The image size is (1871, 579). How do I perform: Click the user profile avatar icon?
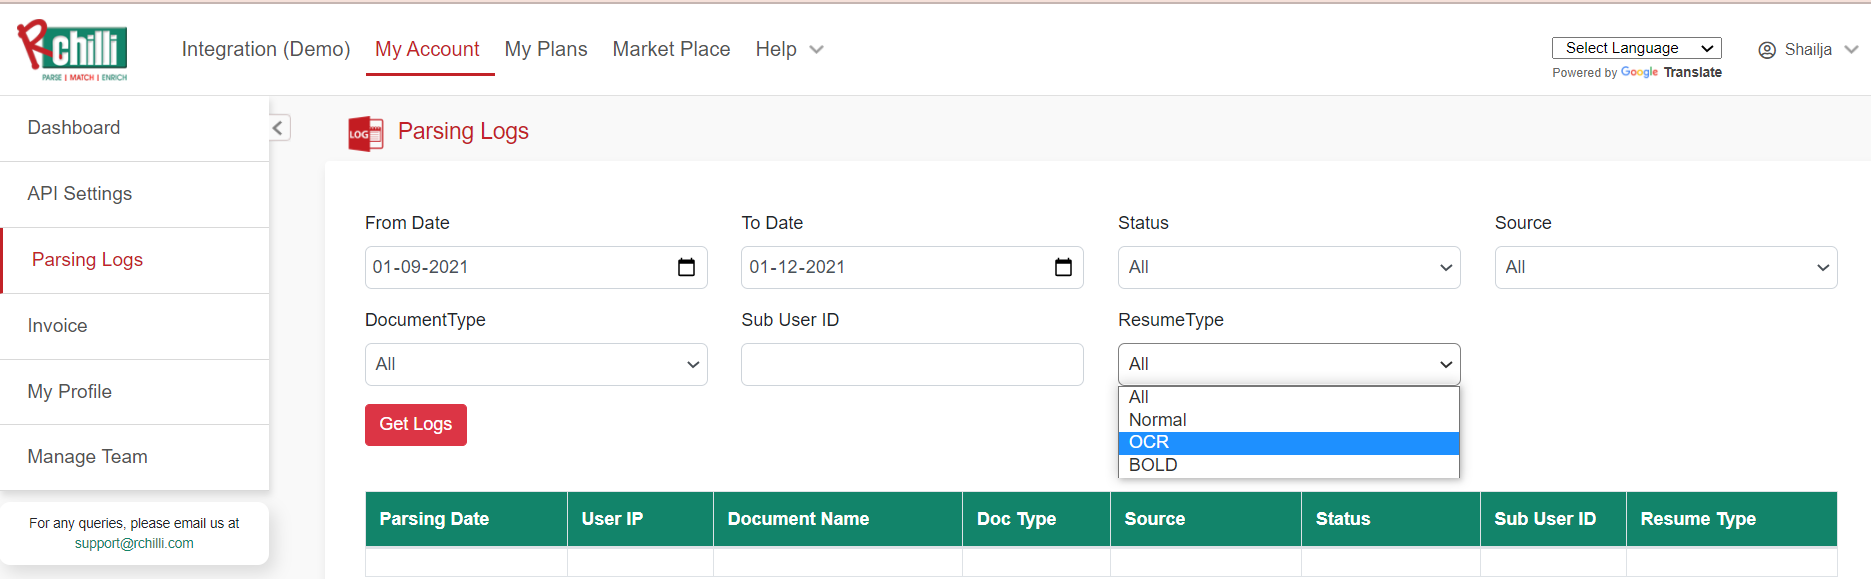coord(1767,50)
